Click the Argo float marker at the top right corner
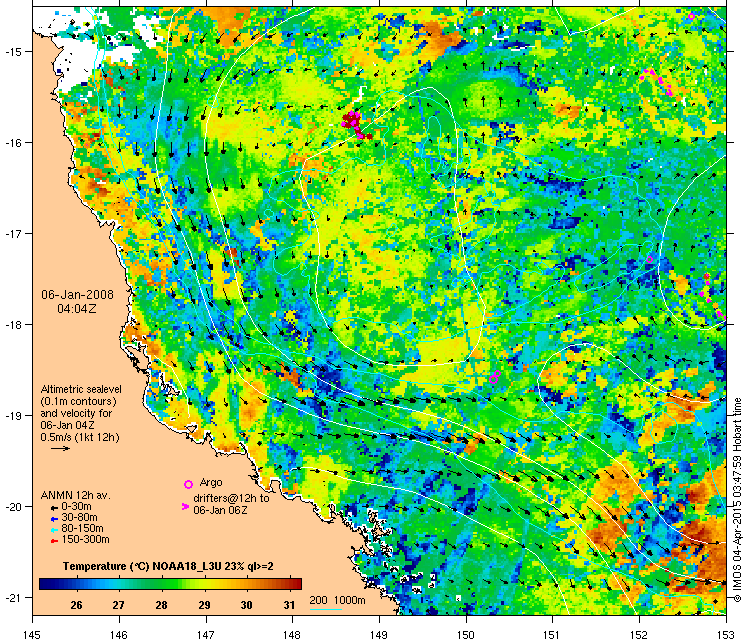Image resolution: width=750 pixels, height=640 pixels. coord(691,16)
